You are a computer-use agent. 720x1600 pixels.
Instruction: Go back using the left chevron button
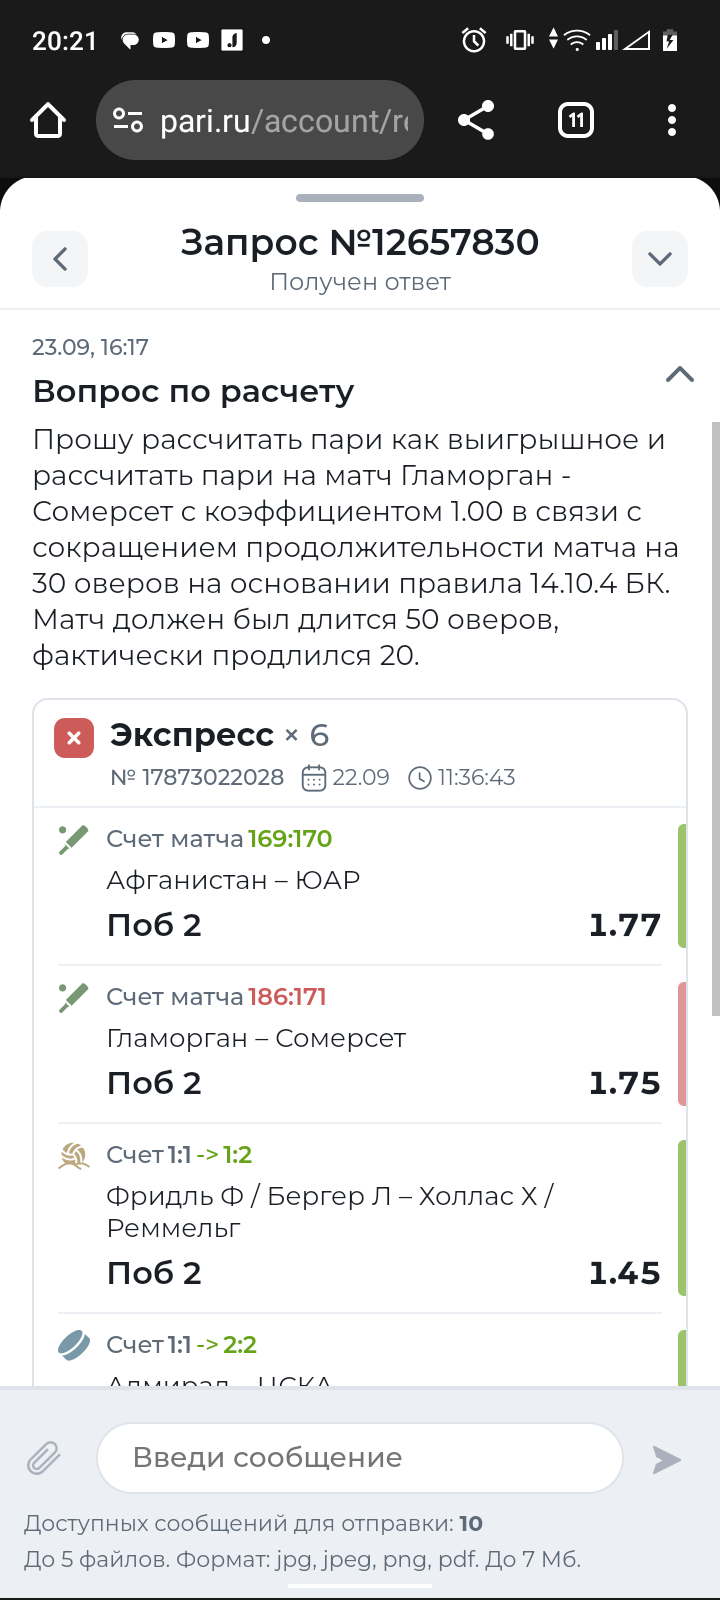(x=60, y=259)
